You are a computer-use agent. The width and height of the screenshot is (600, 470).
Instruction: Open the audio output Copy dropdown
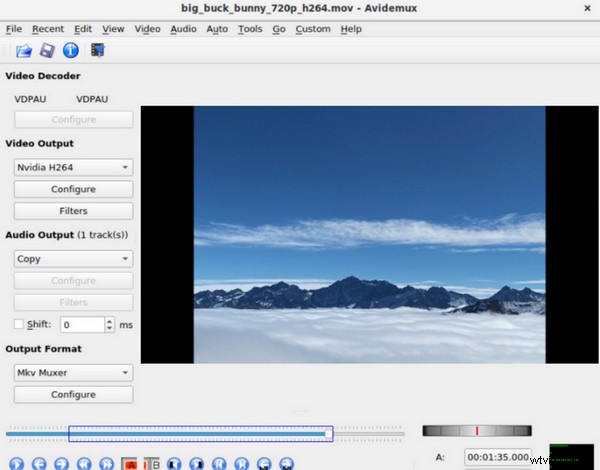(x=73, y=259)
